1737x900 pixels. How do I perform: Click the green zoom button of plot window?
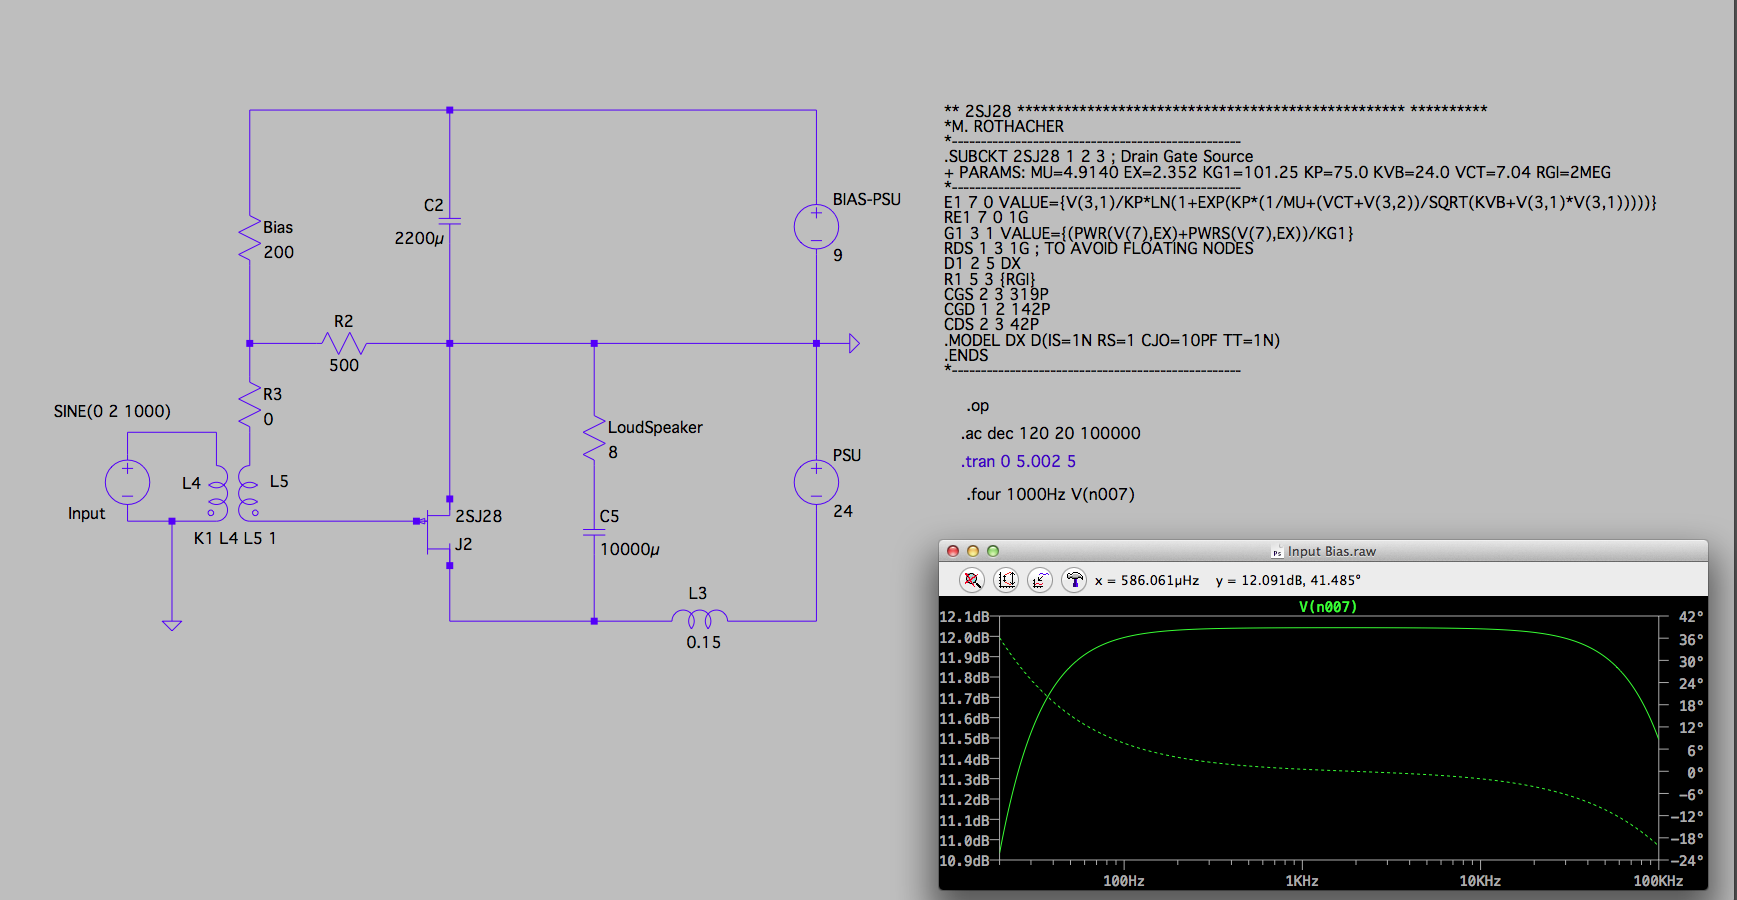993,551
